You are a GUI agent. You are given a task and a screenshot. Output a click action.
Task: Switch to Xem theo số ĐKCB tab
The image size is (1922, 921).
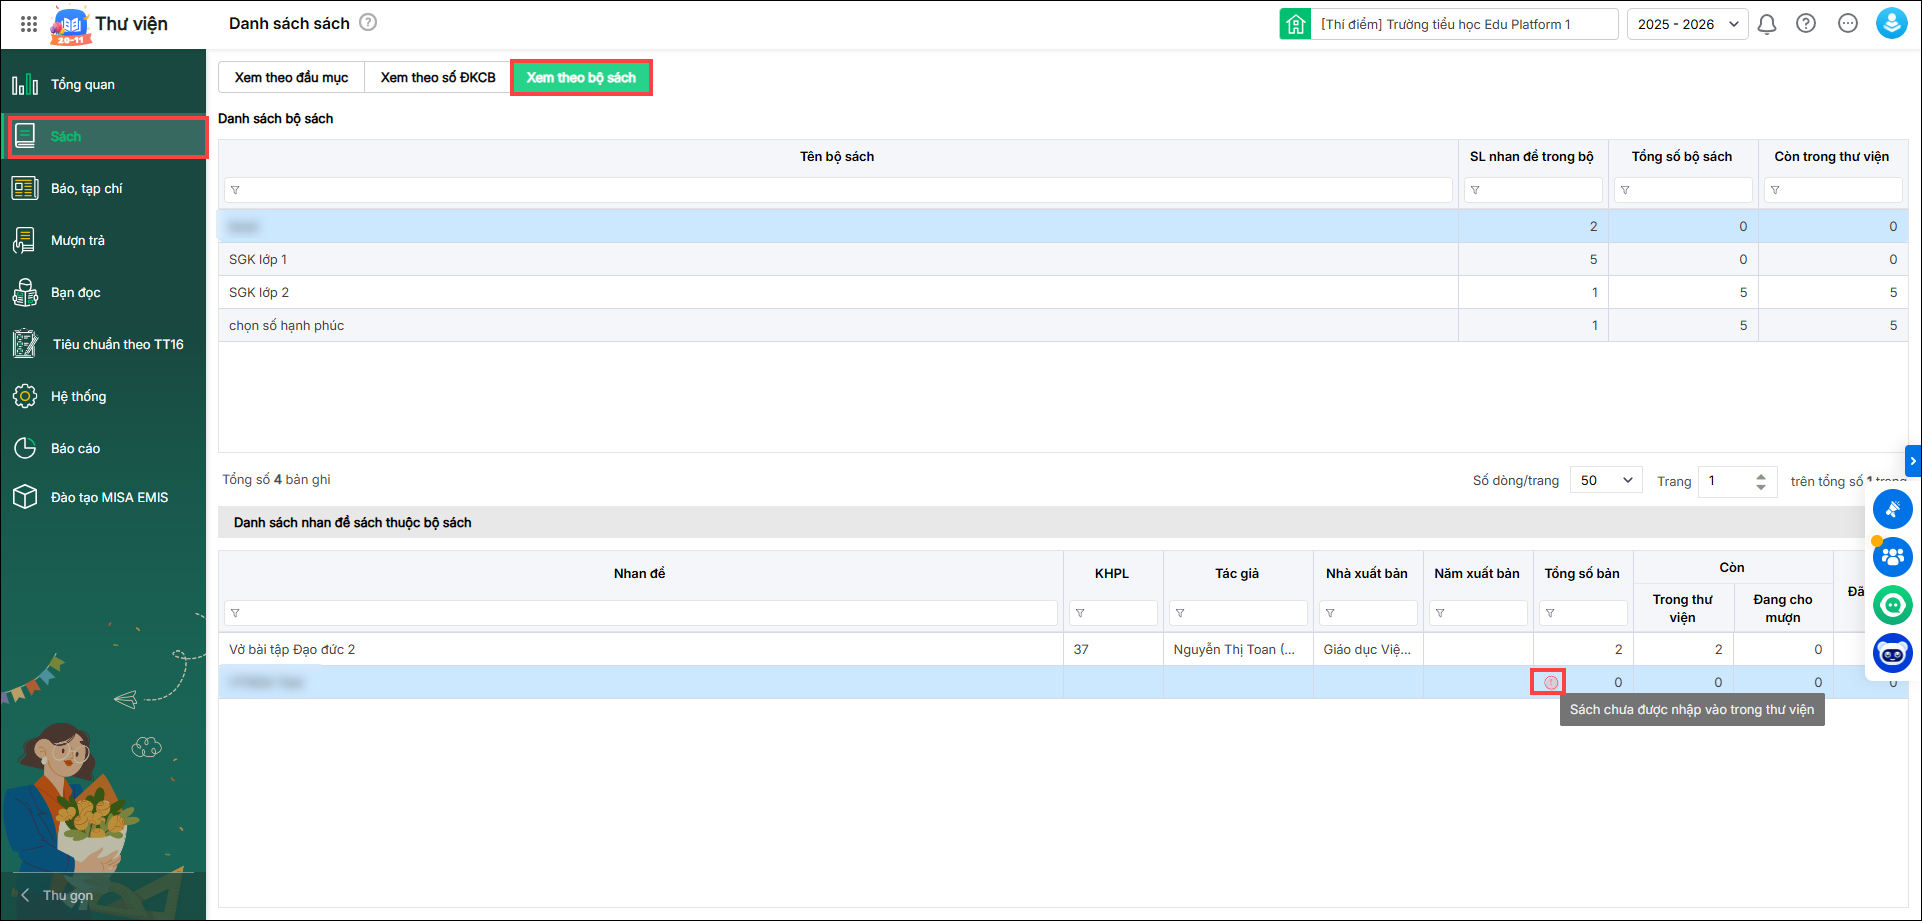[x=438, y=78]
